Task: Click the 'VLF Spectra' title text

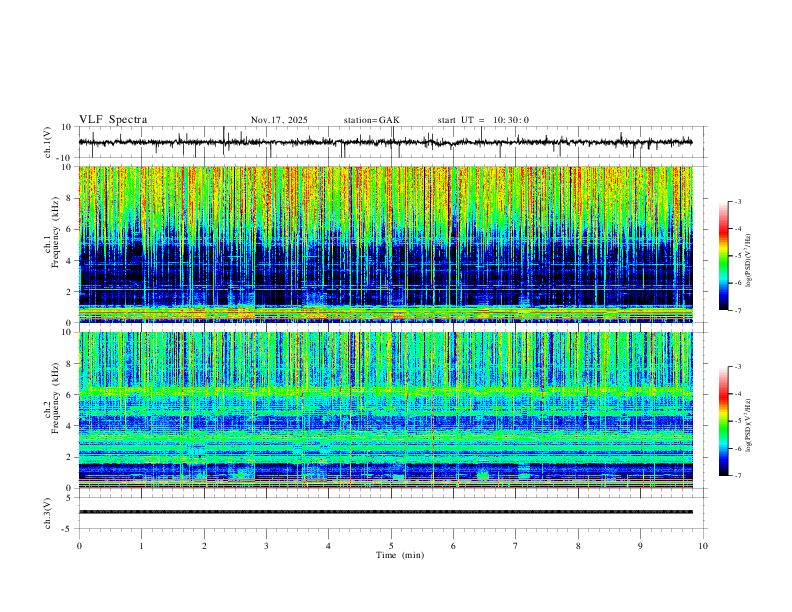Action: (x=113, y=120)
